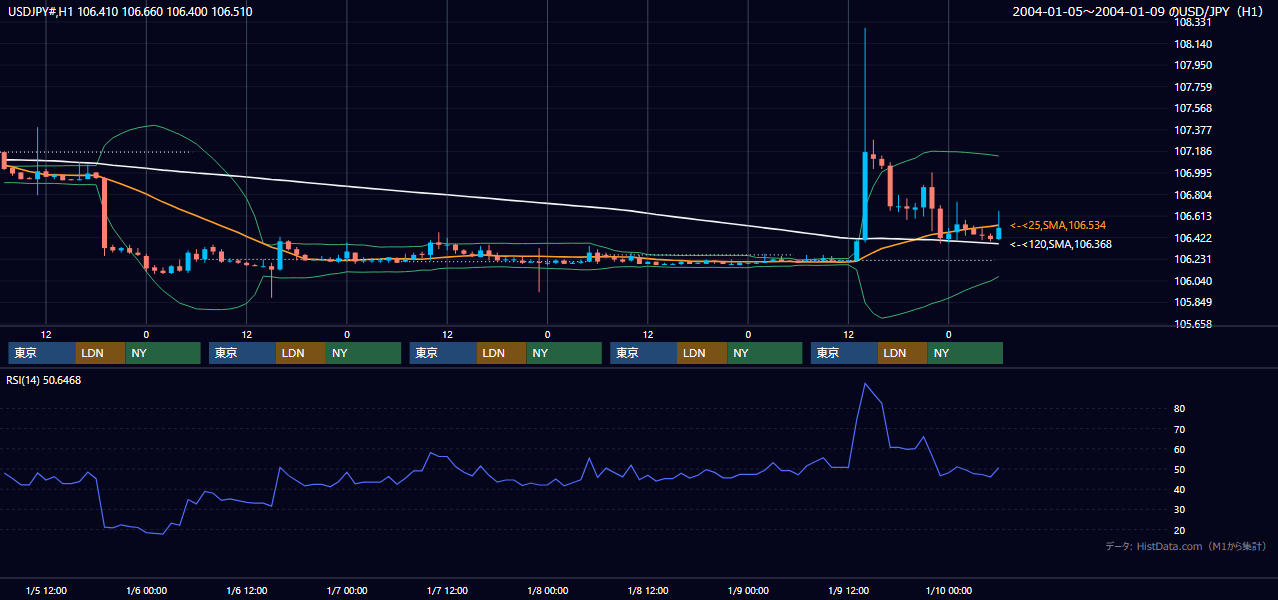Select the 1/7 00:00 time axis label
Image resolution: width=1278 pixels, height=600 pixels.
click(x=347, y=591)
